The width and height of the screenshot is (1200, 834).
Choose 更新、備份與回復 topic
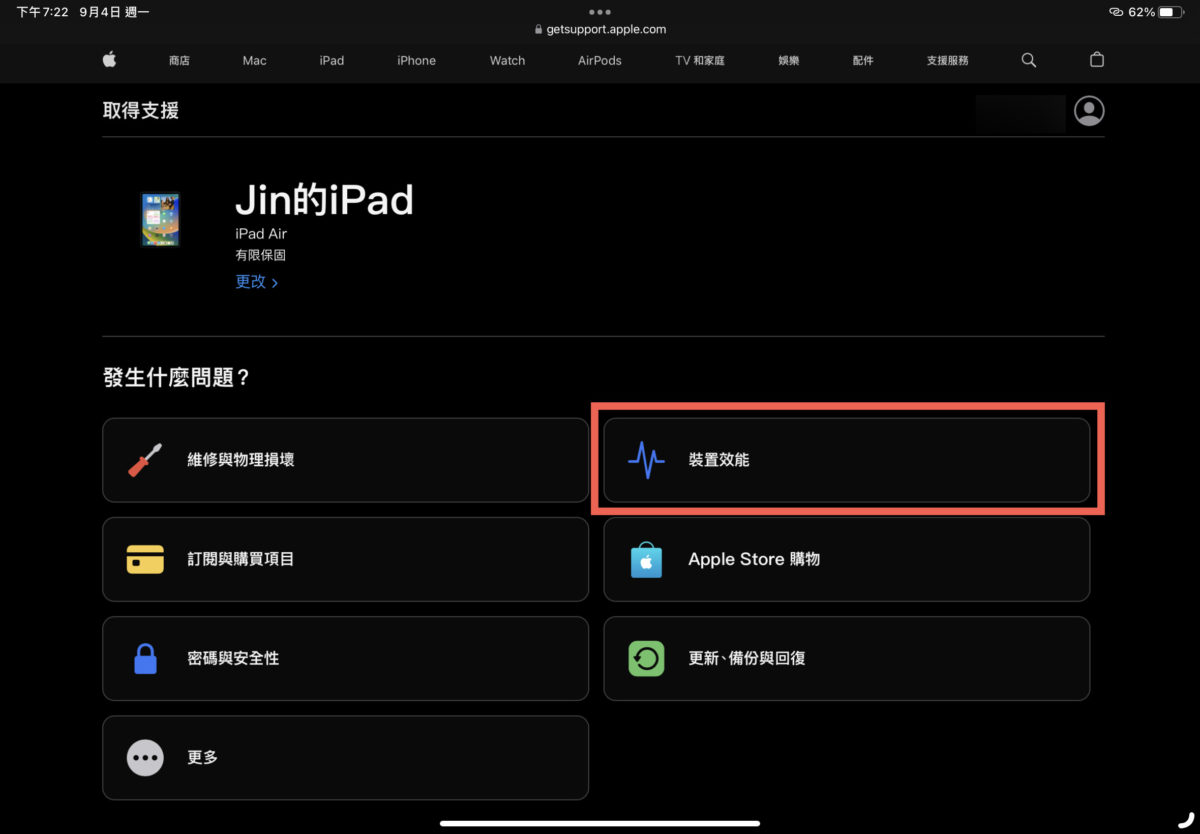tap(846, 658)
